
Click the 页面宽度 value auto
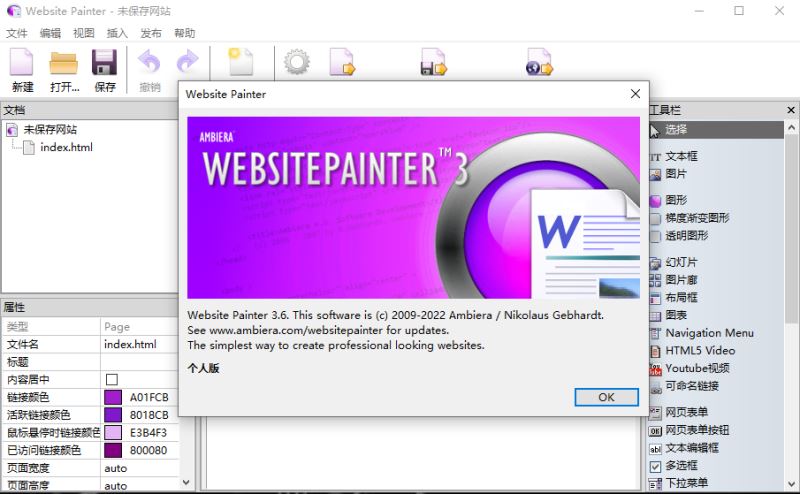[x=140, y=468]
